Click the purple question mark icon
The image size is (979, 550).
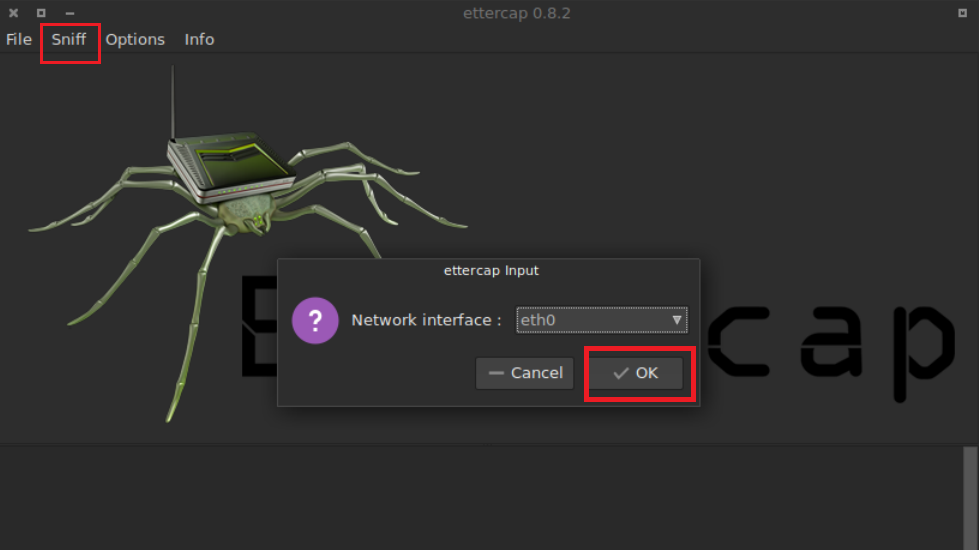pos(315,320)
